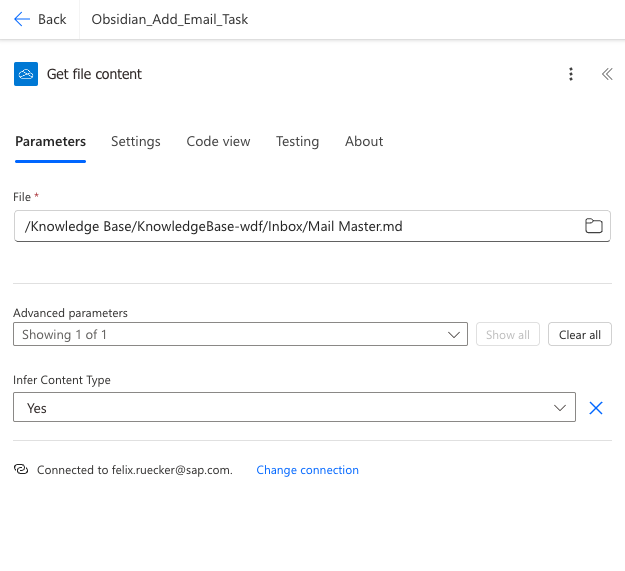Click the Get file content title
Viewport: 625px width, 571px height.
click(95, 74)
